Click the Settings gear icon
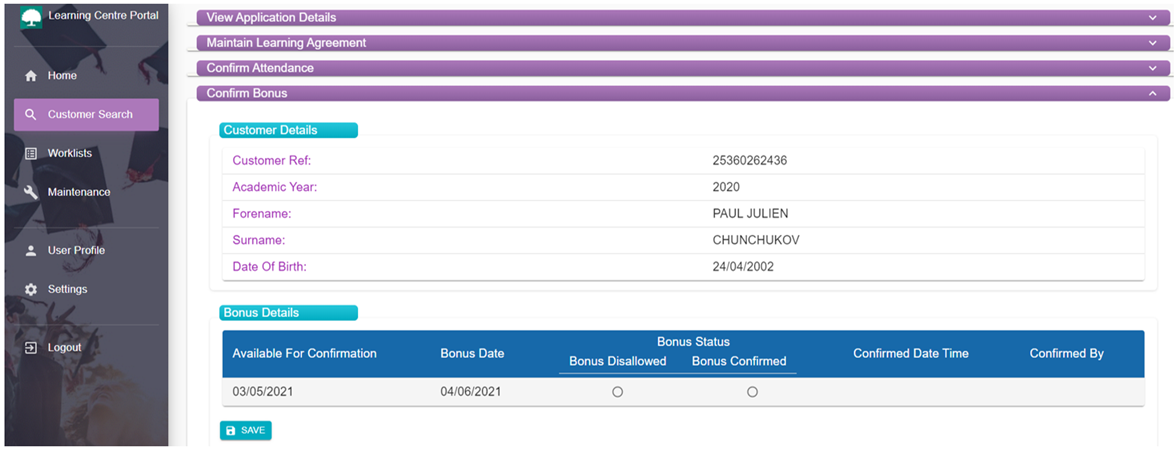This screenshot has width=1176, height=453. click(31, 290)
